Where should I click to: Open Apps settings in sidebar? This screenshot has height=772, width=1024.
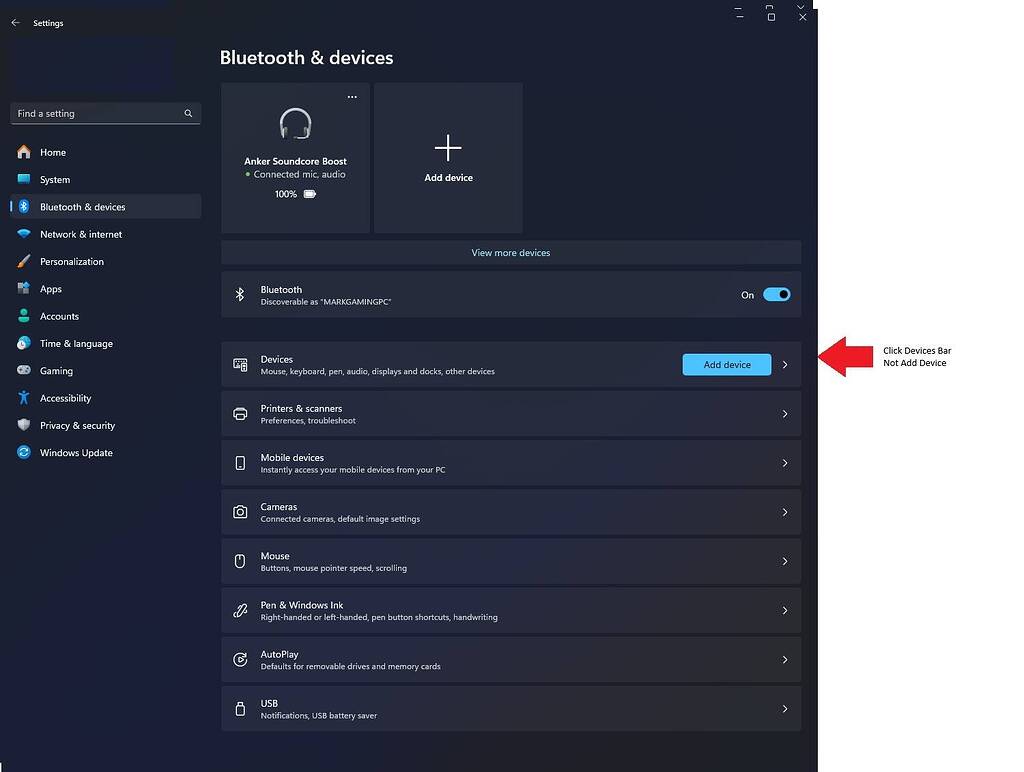[106, 289]
